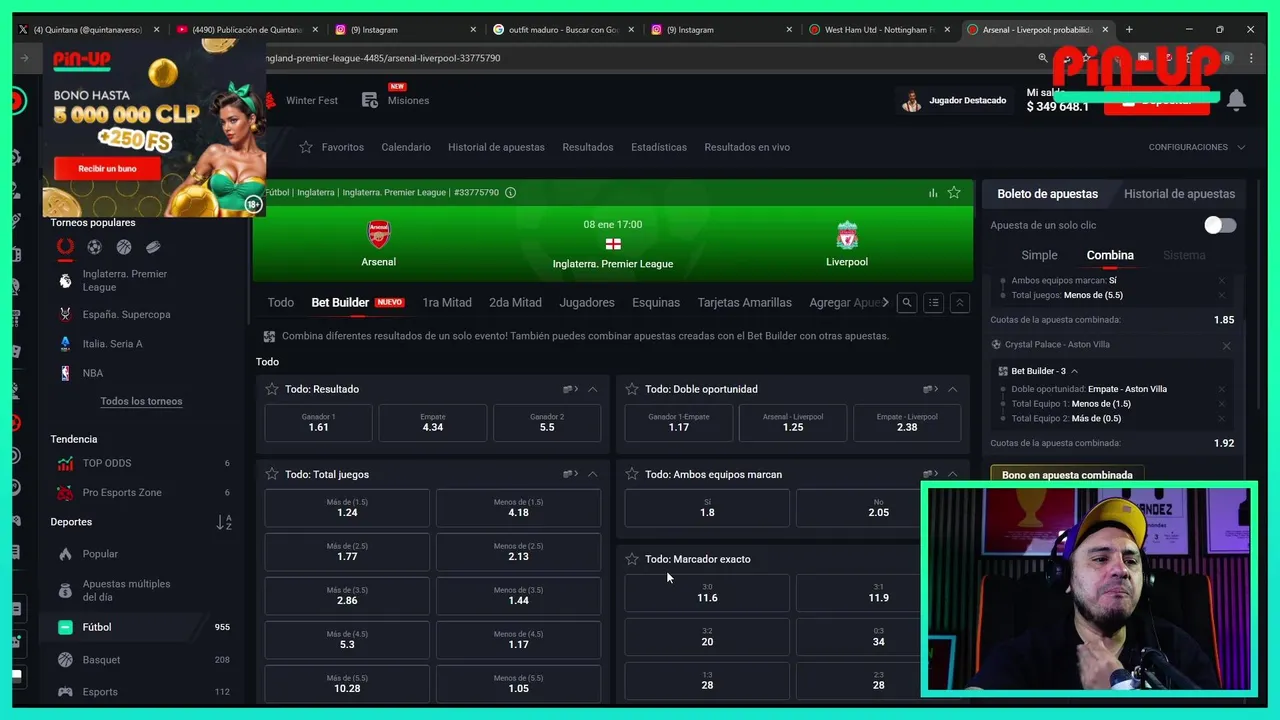1280x720 pixels.
Task: Remove Crystal Palace - Aston Villa bet
Action: point(1226,346)
